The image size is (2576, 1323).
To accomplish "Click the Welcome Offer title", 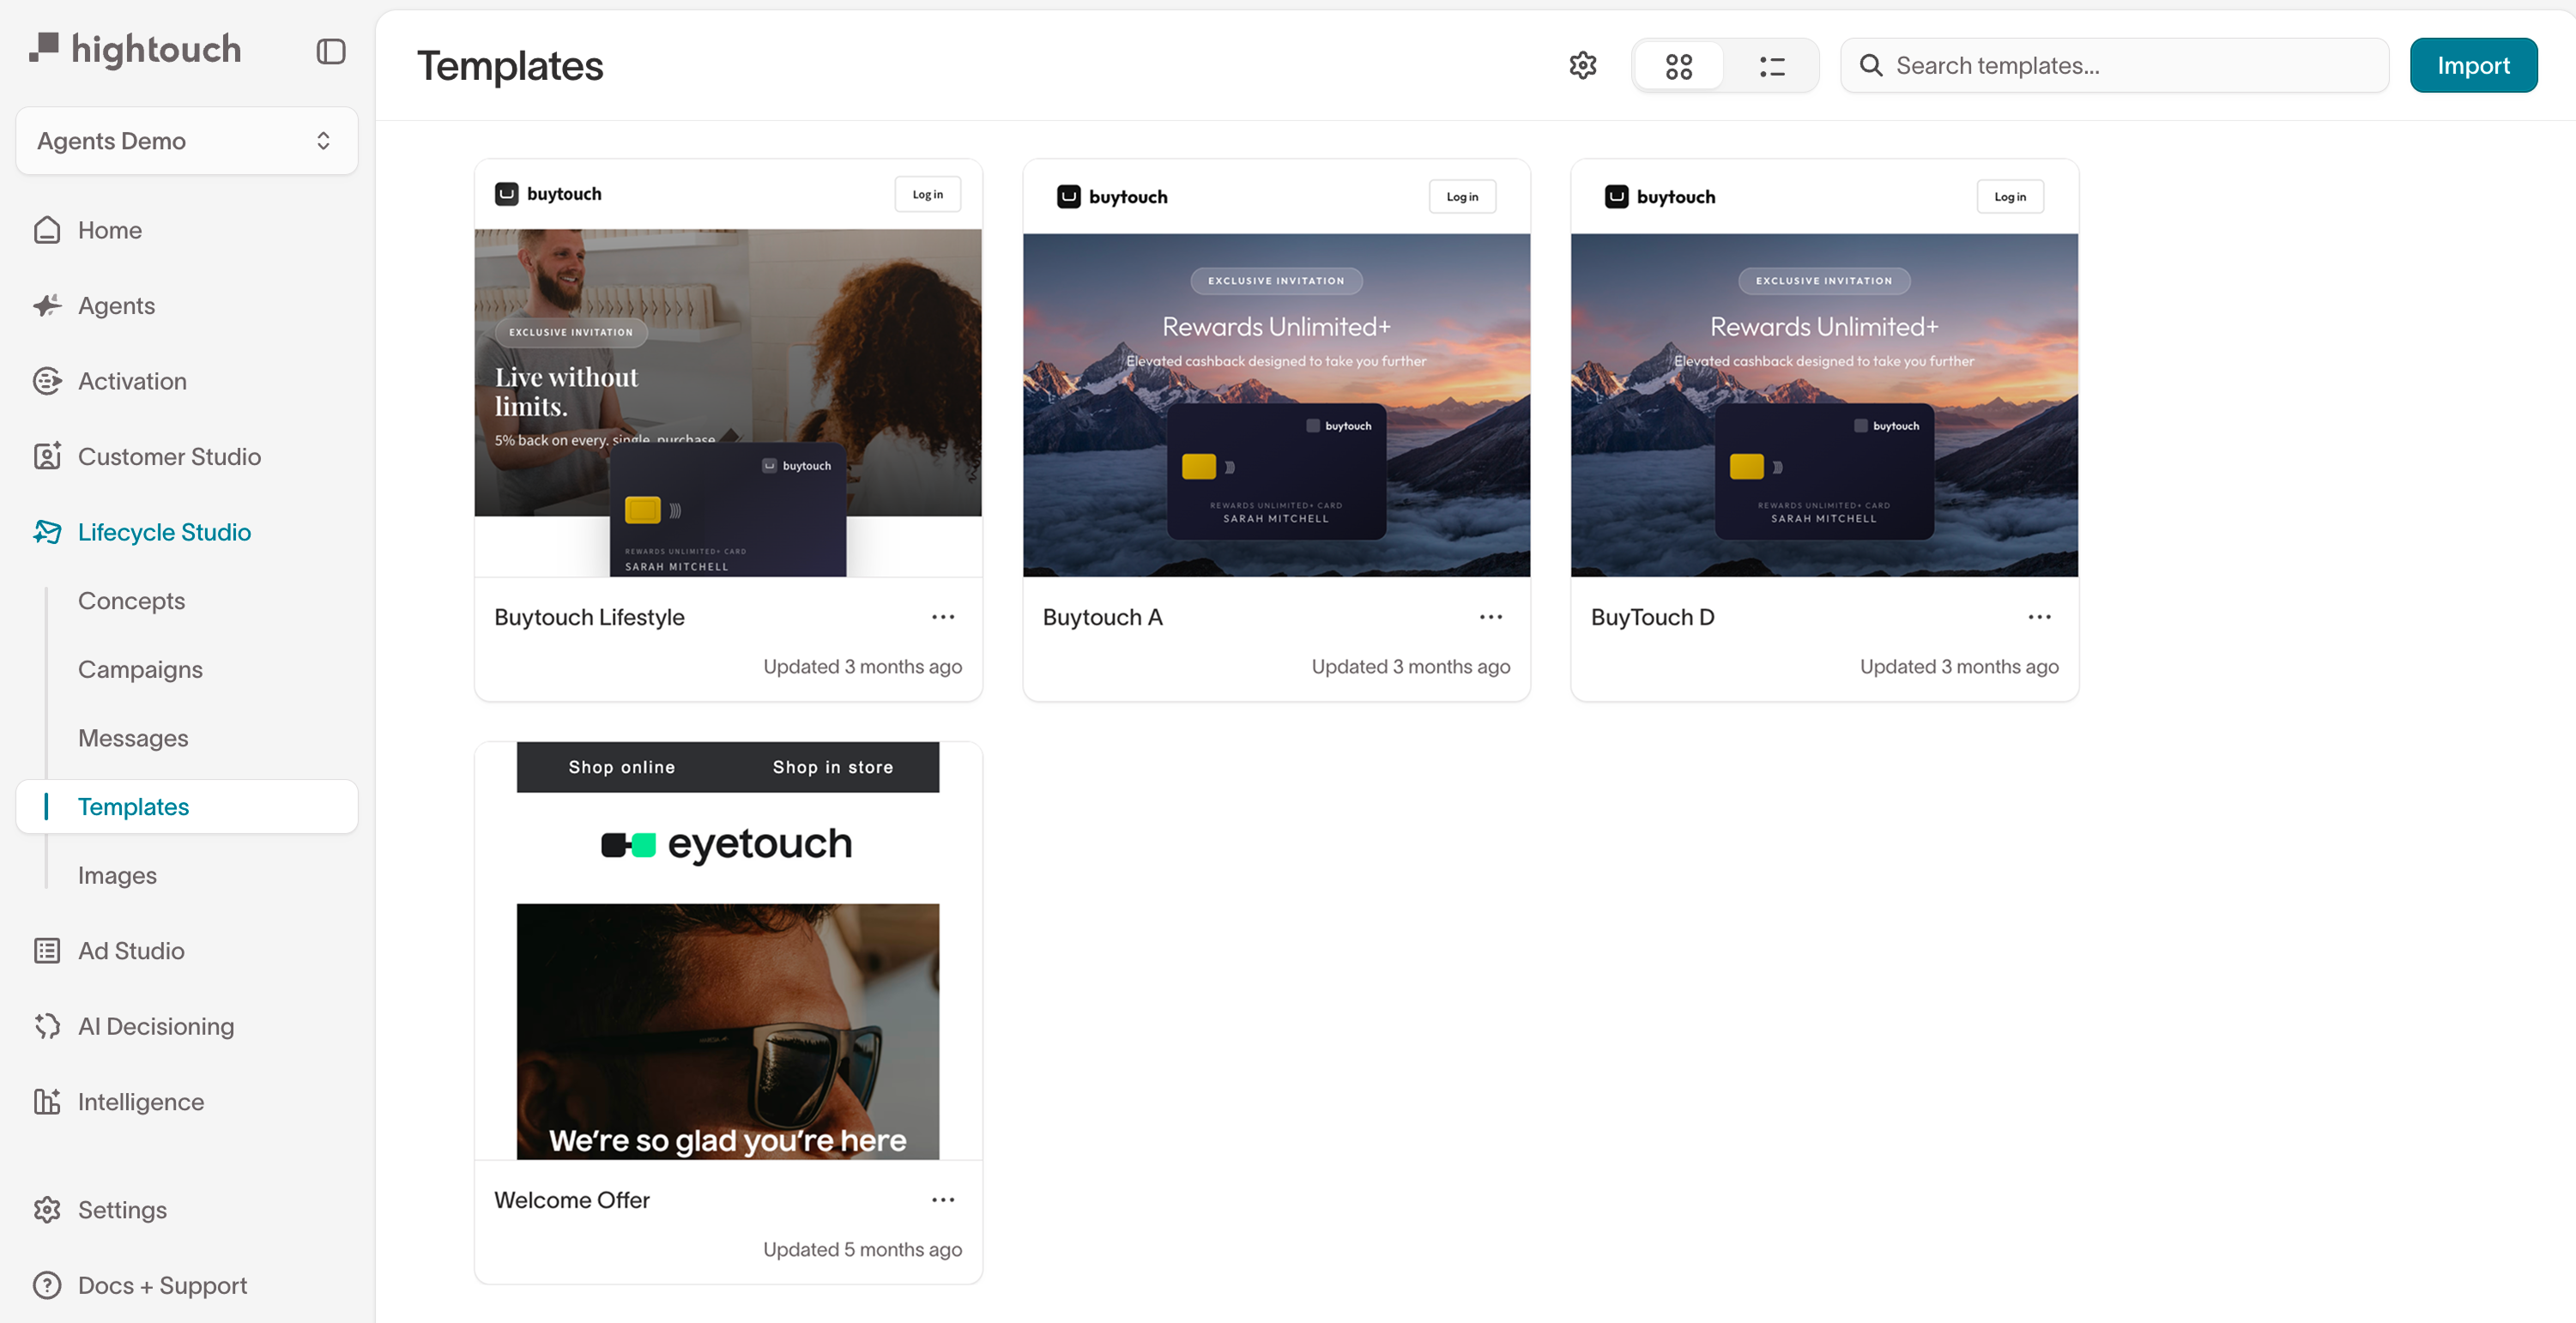I will [572, 1200].
